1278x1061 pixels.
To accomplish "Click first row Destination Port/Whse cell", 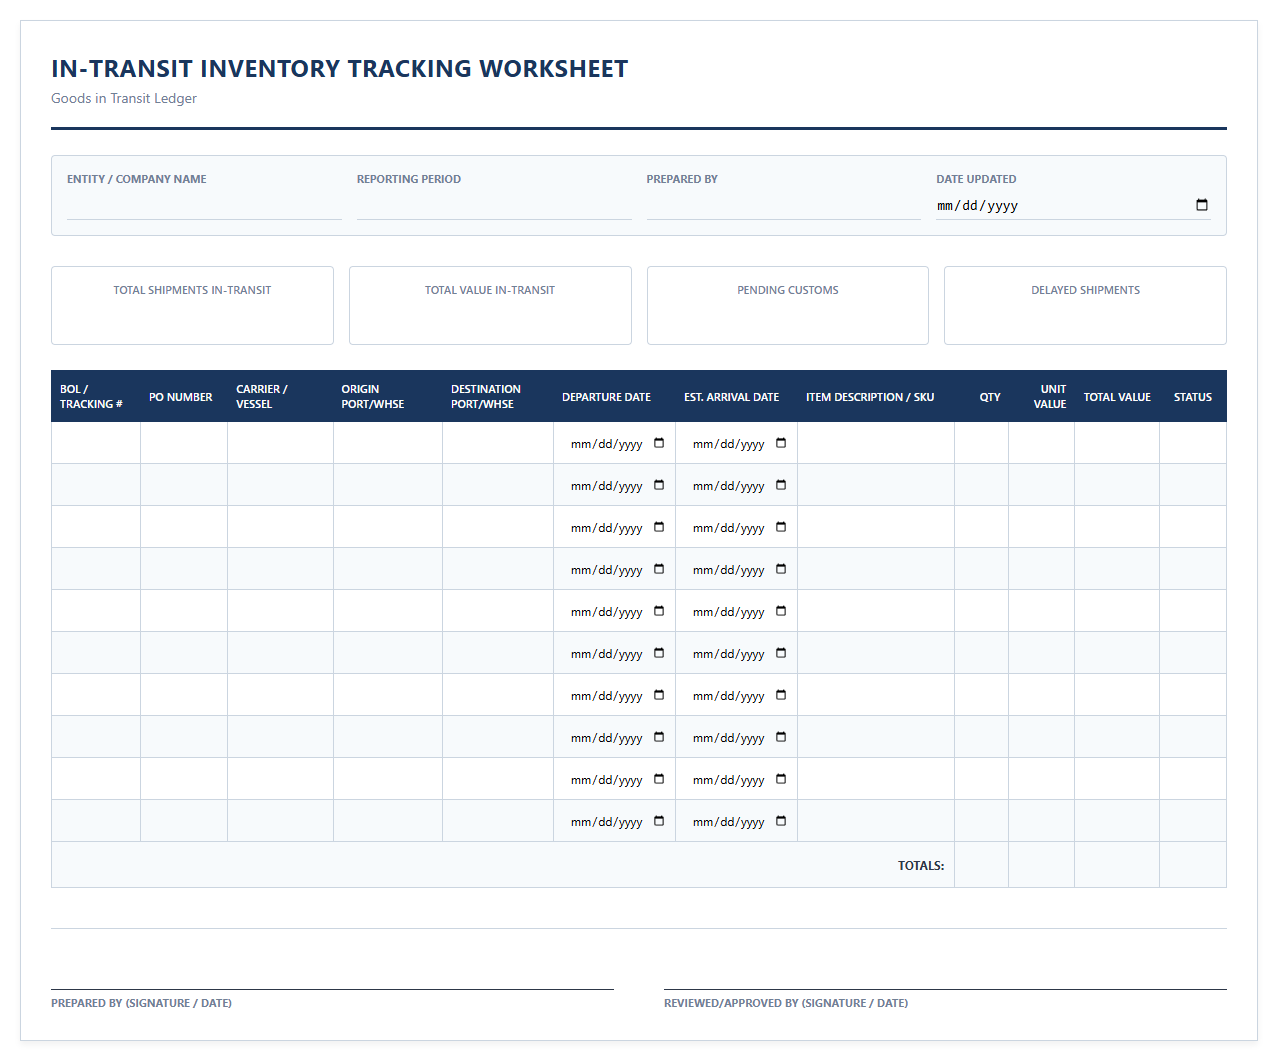I will tap(498, 443).
